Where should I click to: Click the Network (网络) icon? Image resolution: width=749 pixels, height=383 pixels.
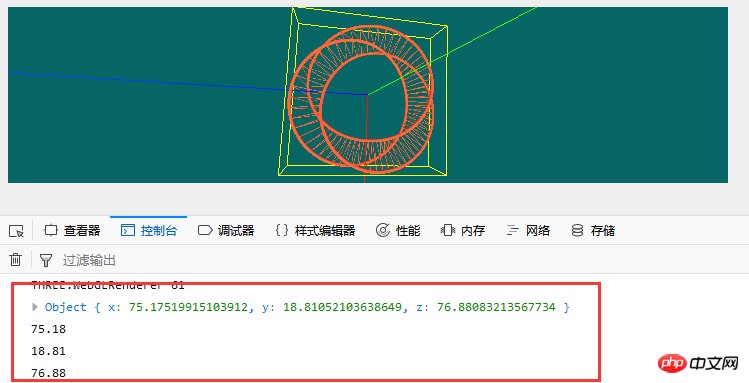click(x=513, y=231)
